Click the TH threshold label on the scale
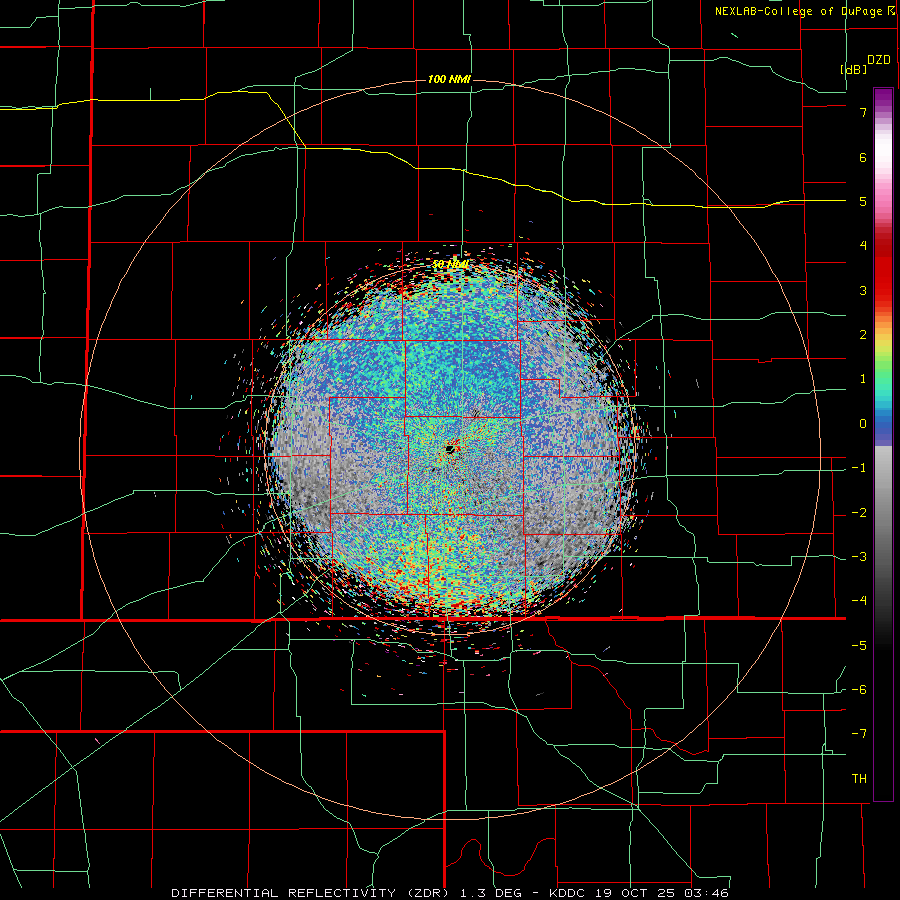The image size is (900, 900). pos(859,779)
